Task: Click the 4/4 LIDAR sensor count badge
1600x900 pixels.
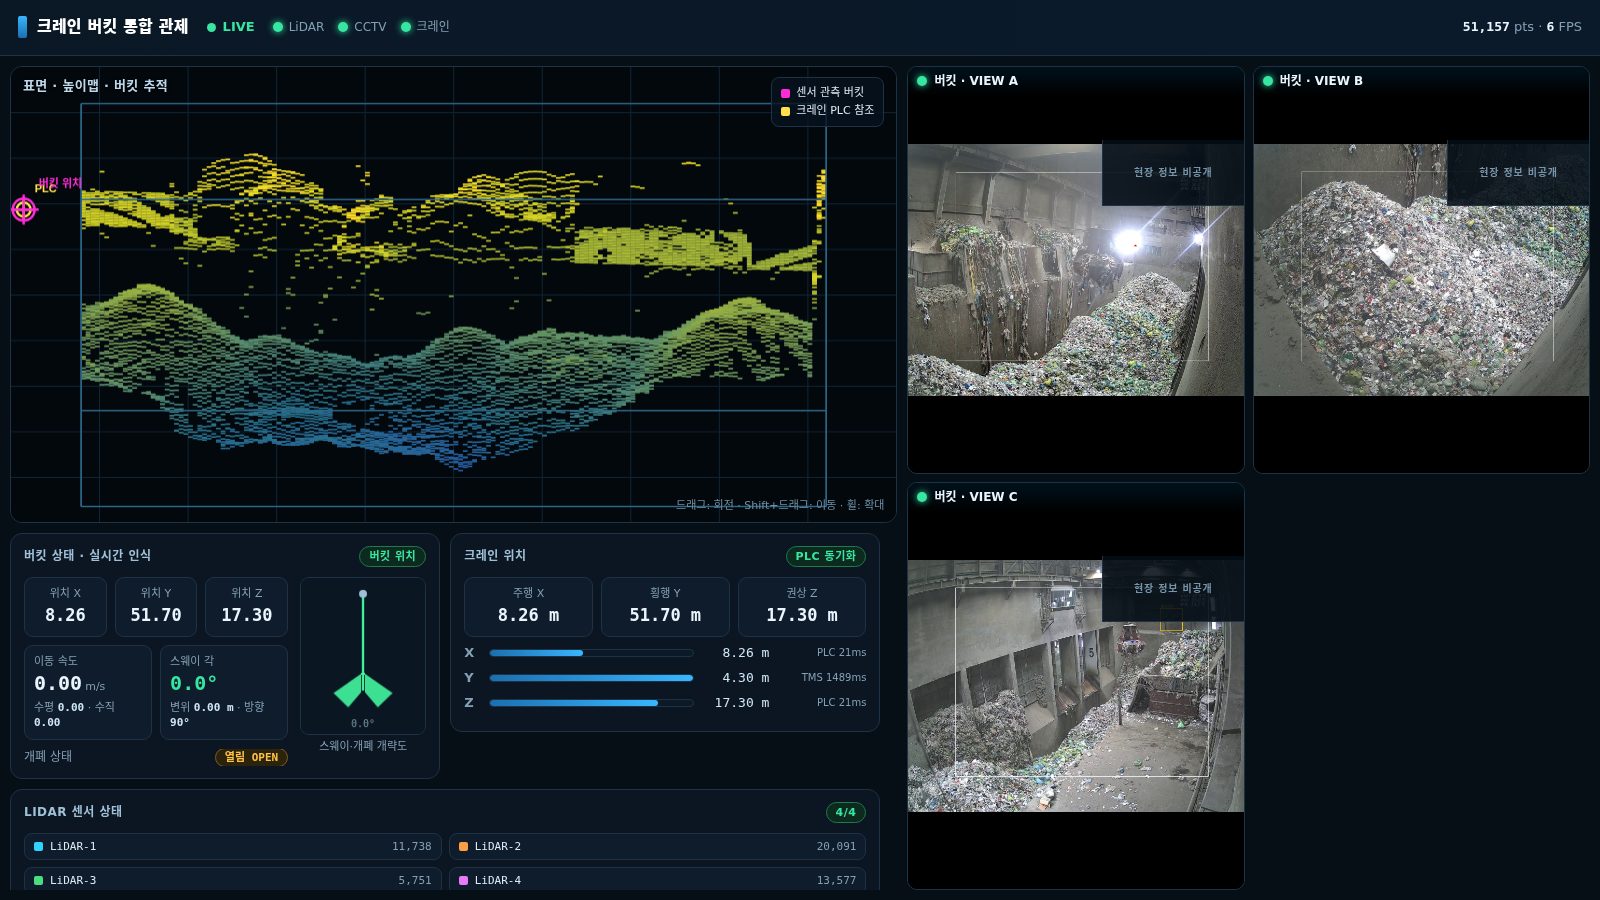Action: 846,812
